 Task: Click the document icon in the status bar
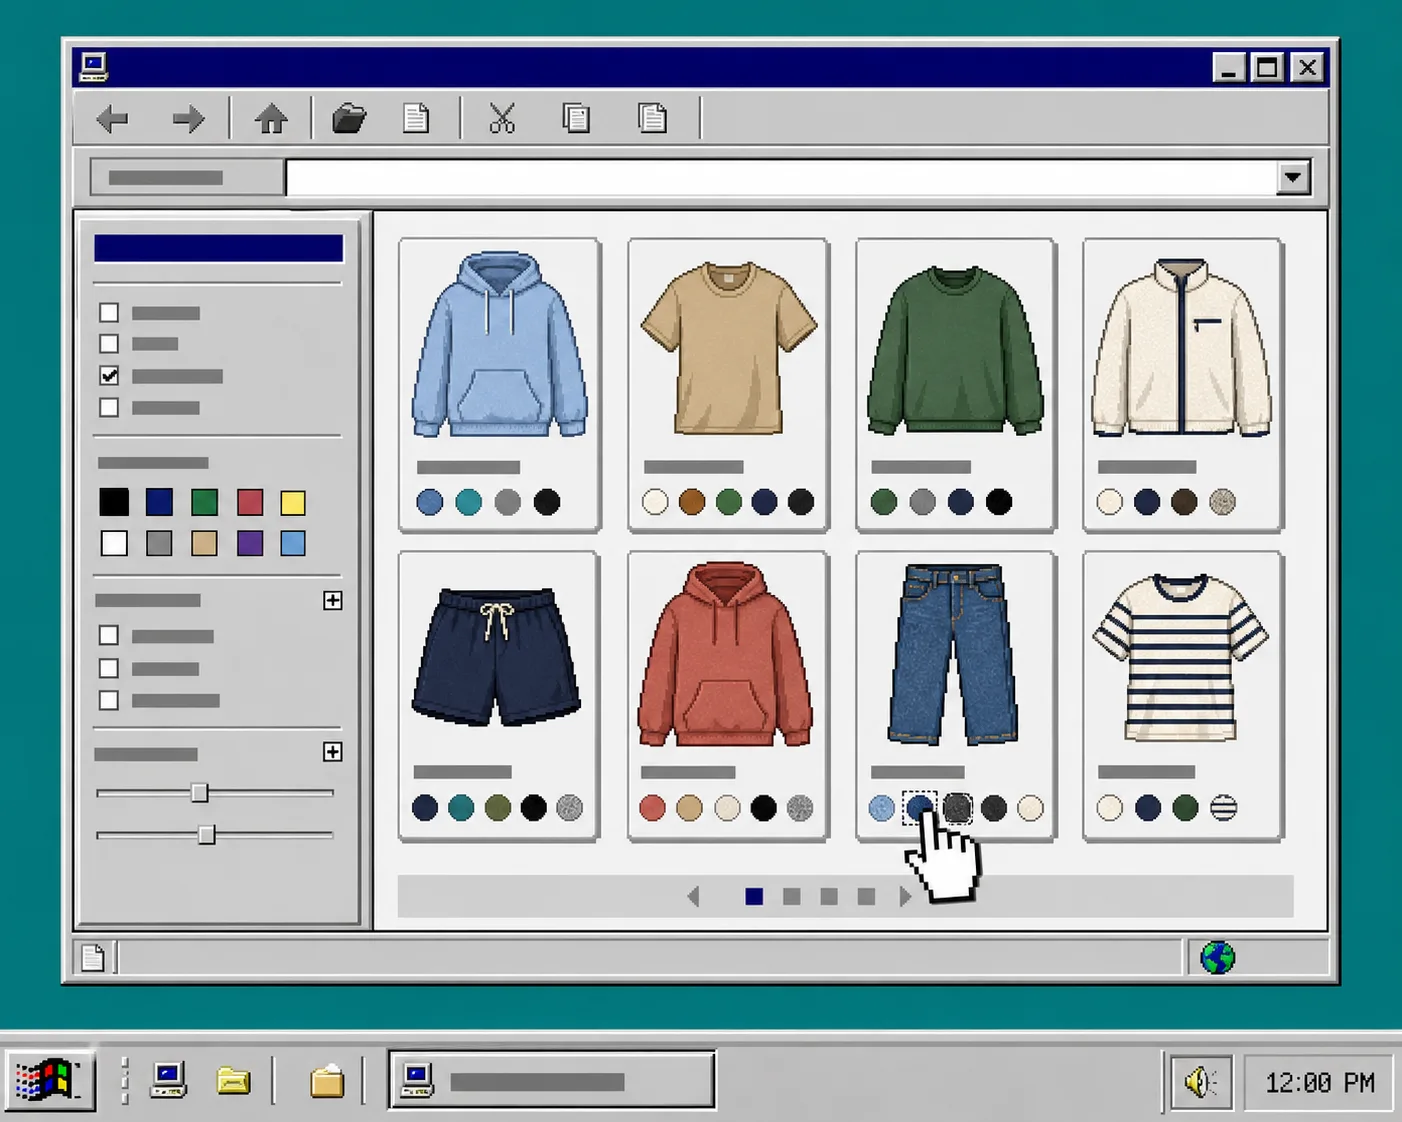point(93,958)
